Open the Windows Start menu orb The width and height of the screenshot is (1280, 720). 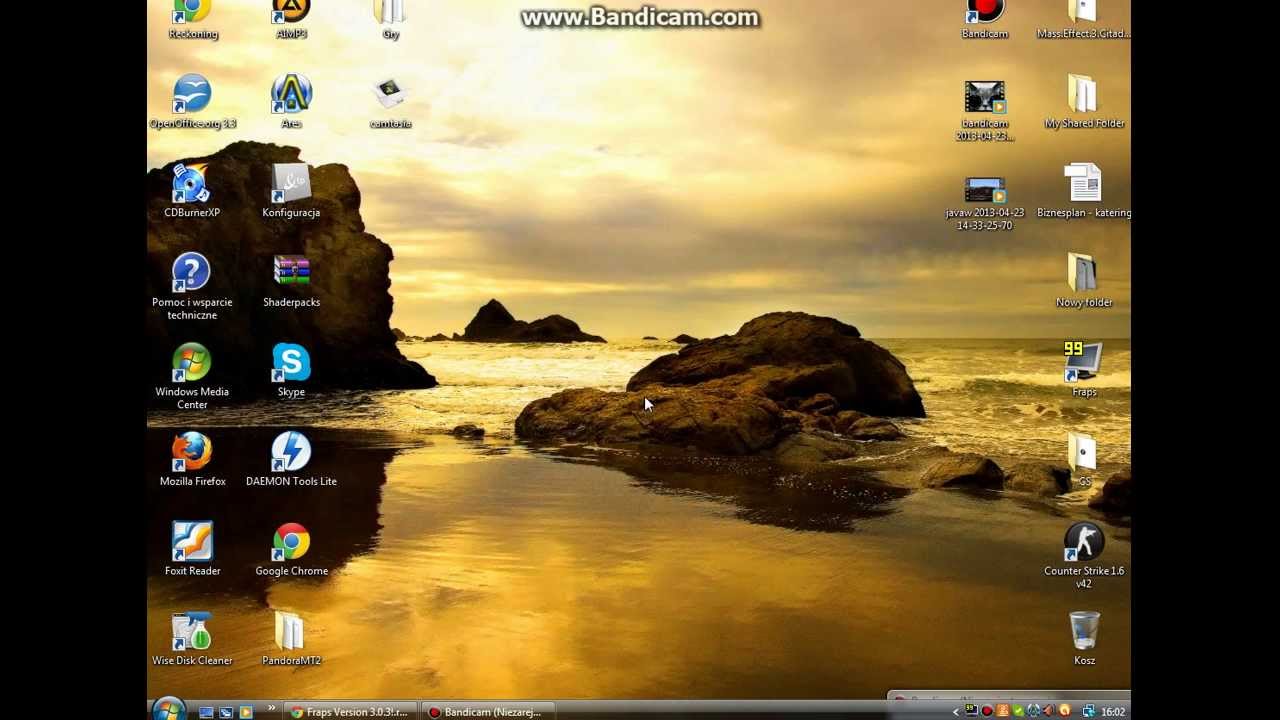point(168,710)
